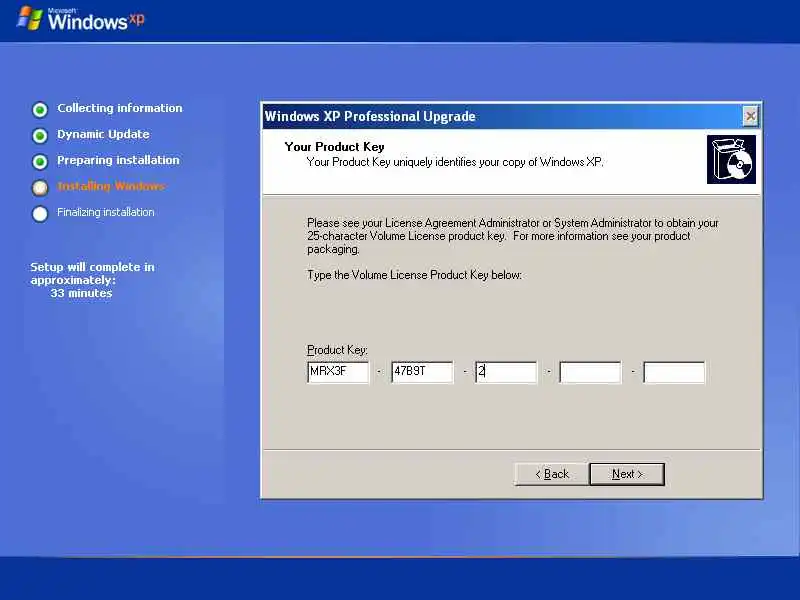The image size is (800, 600).
Task: Click the "Product Key:" label
Action: point(337,350)
